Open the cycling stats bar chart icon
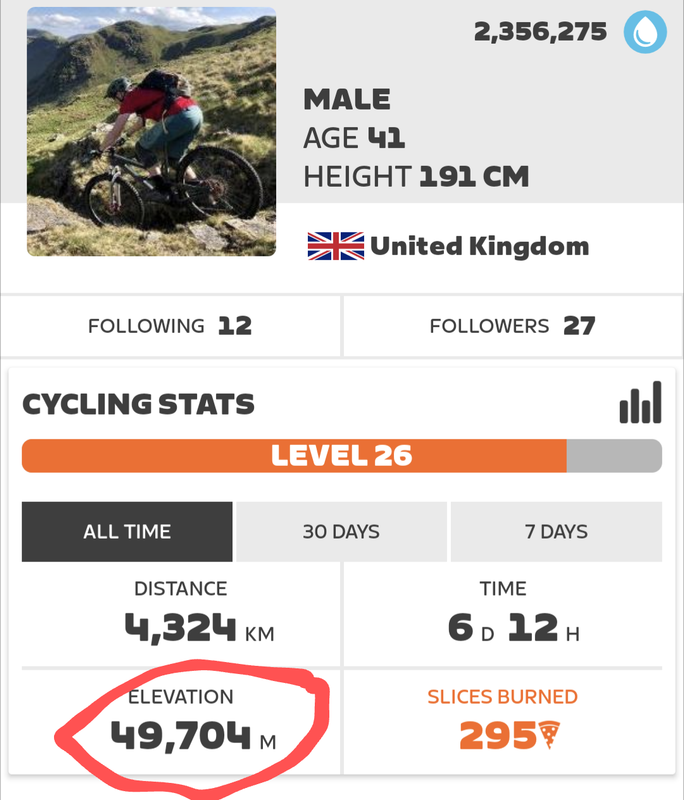The height and width of the screenshot is (800, 684). tap(641, 403)
